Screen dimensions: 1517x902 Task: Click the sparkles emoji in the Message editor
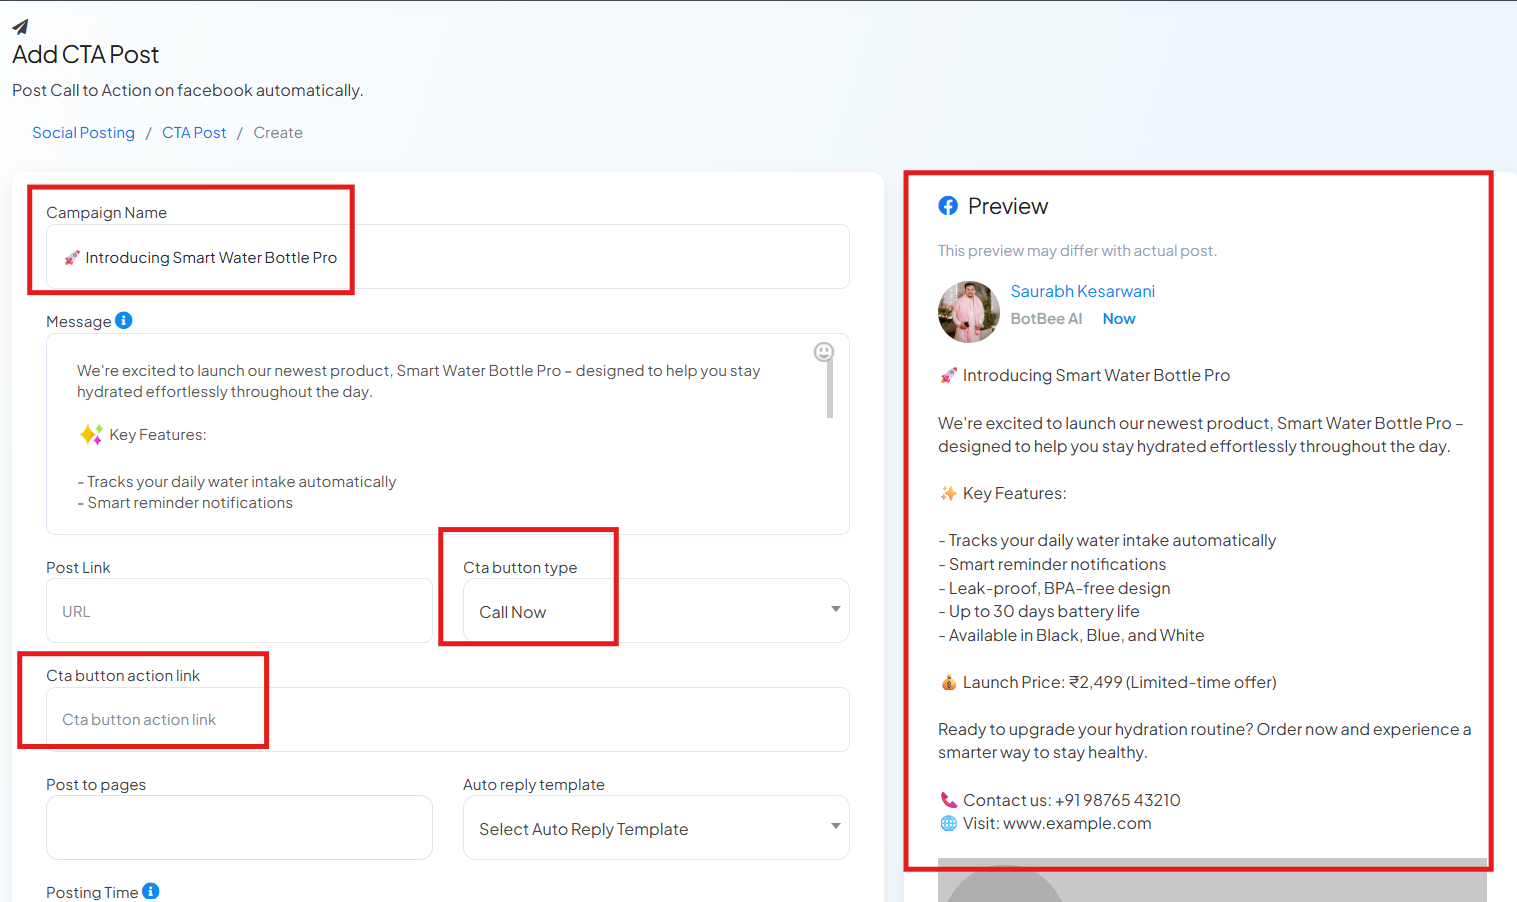click(90, 434)
